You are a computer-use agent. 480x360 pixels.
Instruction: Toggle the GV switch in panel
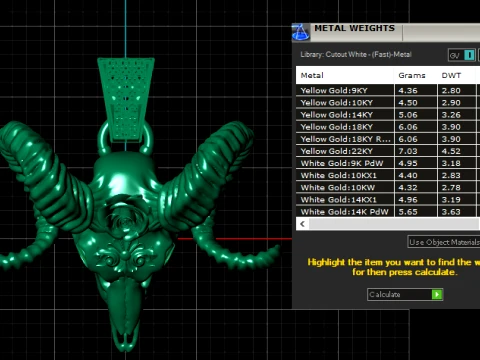pos(462,55)
